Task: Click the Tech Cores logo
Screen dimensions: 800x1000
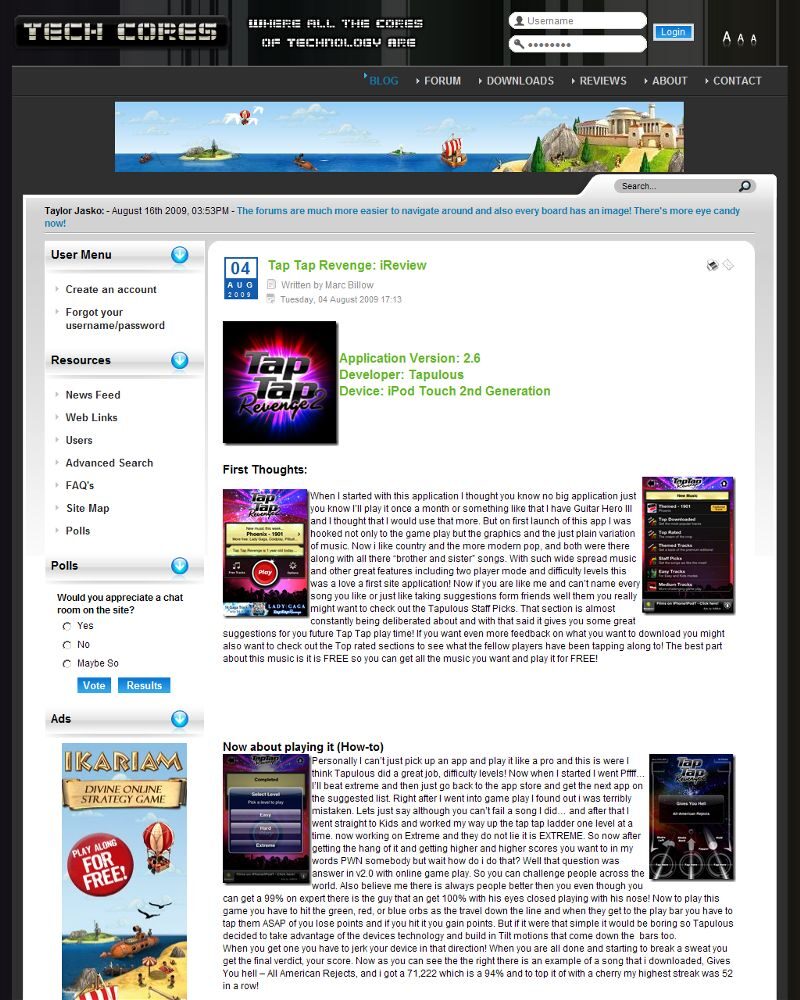Action: click(x=120, y=31)
